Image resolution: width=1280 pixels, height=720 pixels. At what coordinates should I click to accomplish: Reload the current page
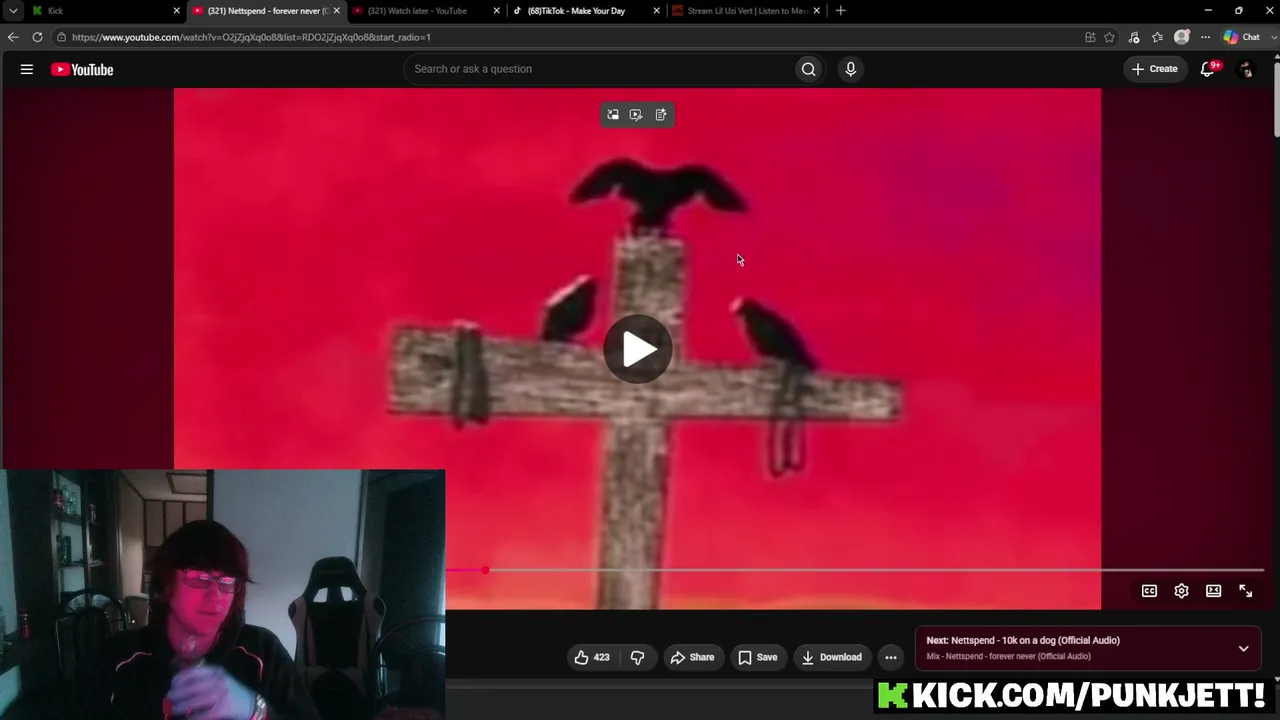tap(37, 37)
